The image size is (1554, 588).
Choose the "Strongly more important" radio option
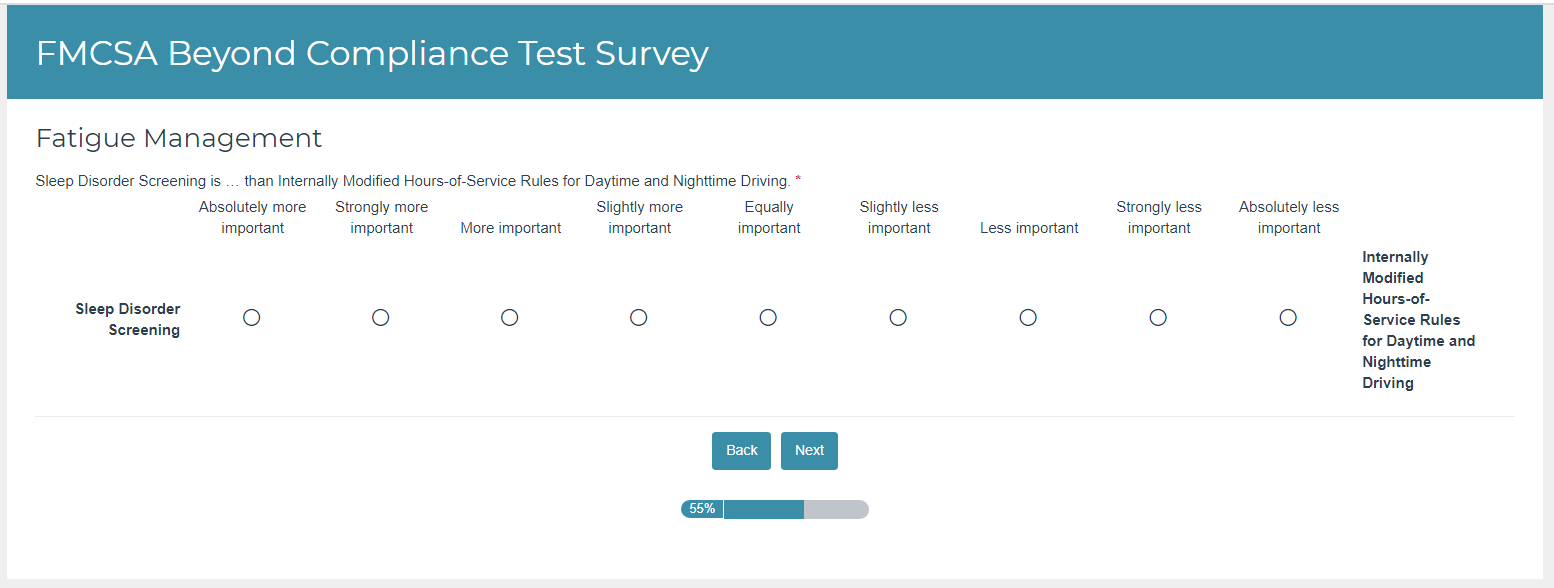(381, 317)
